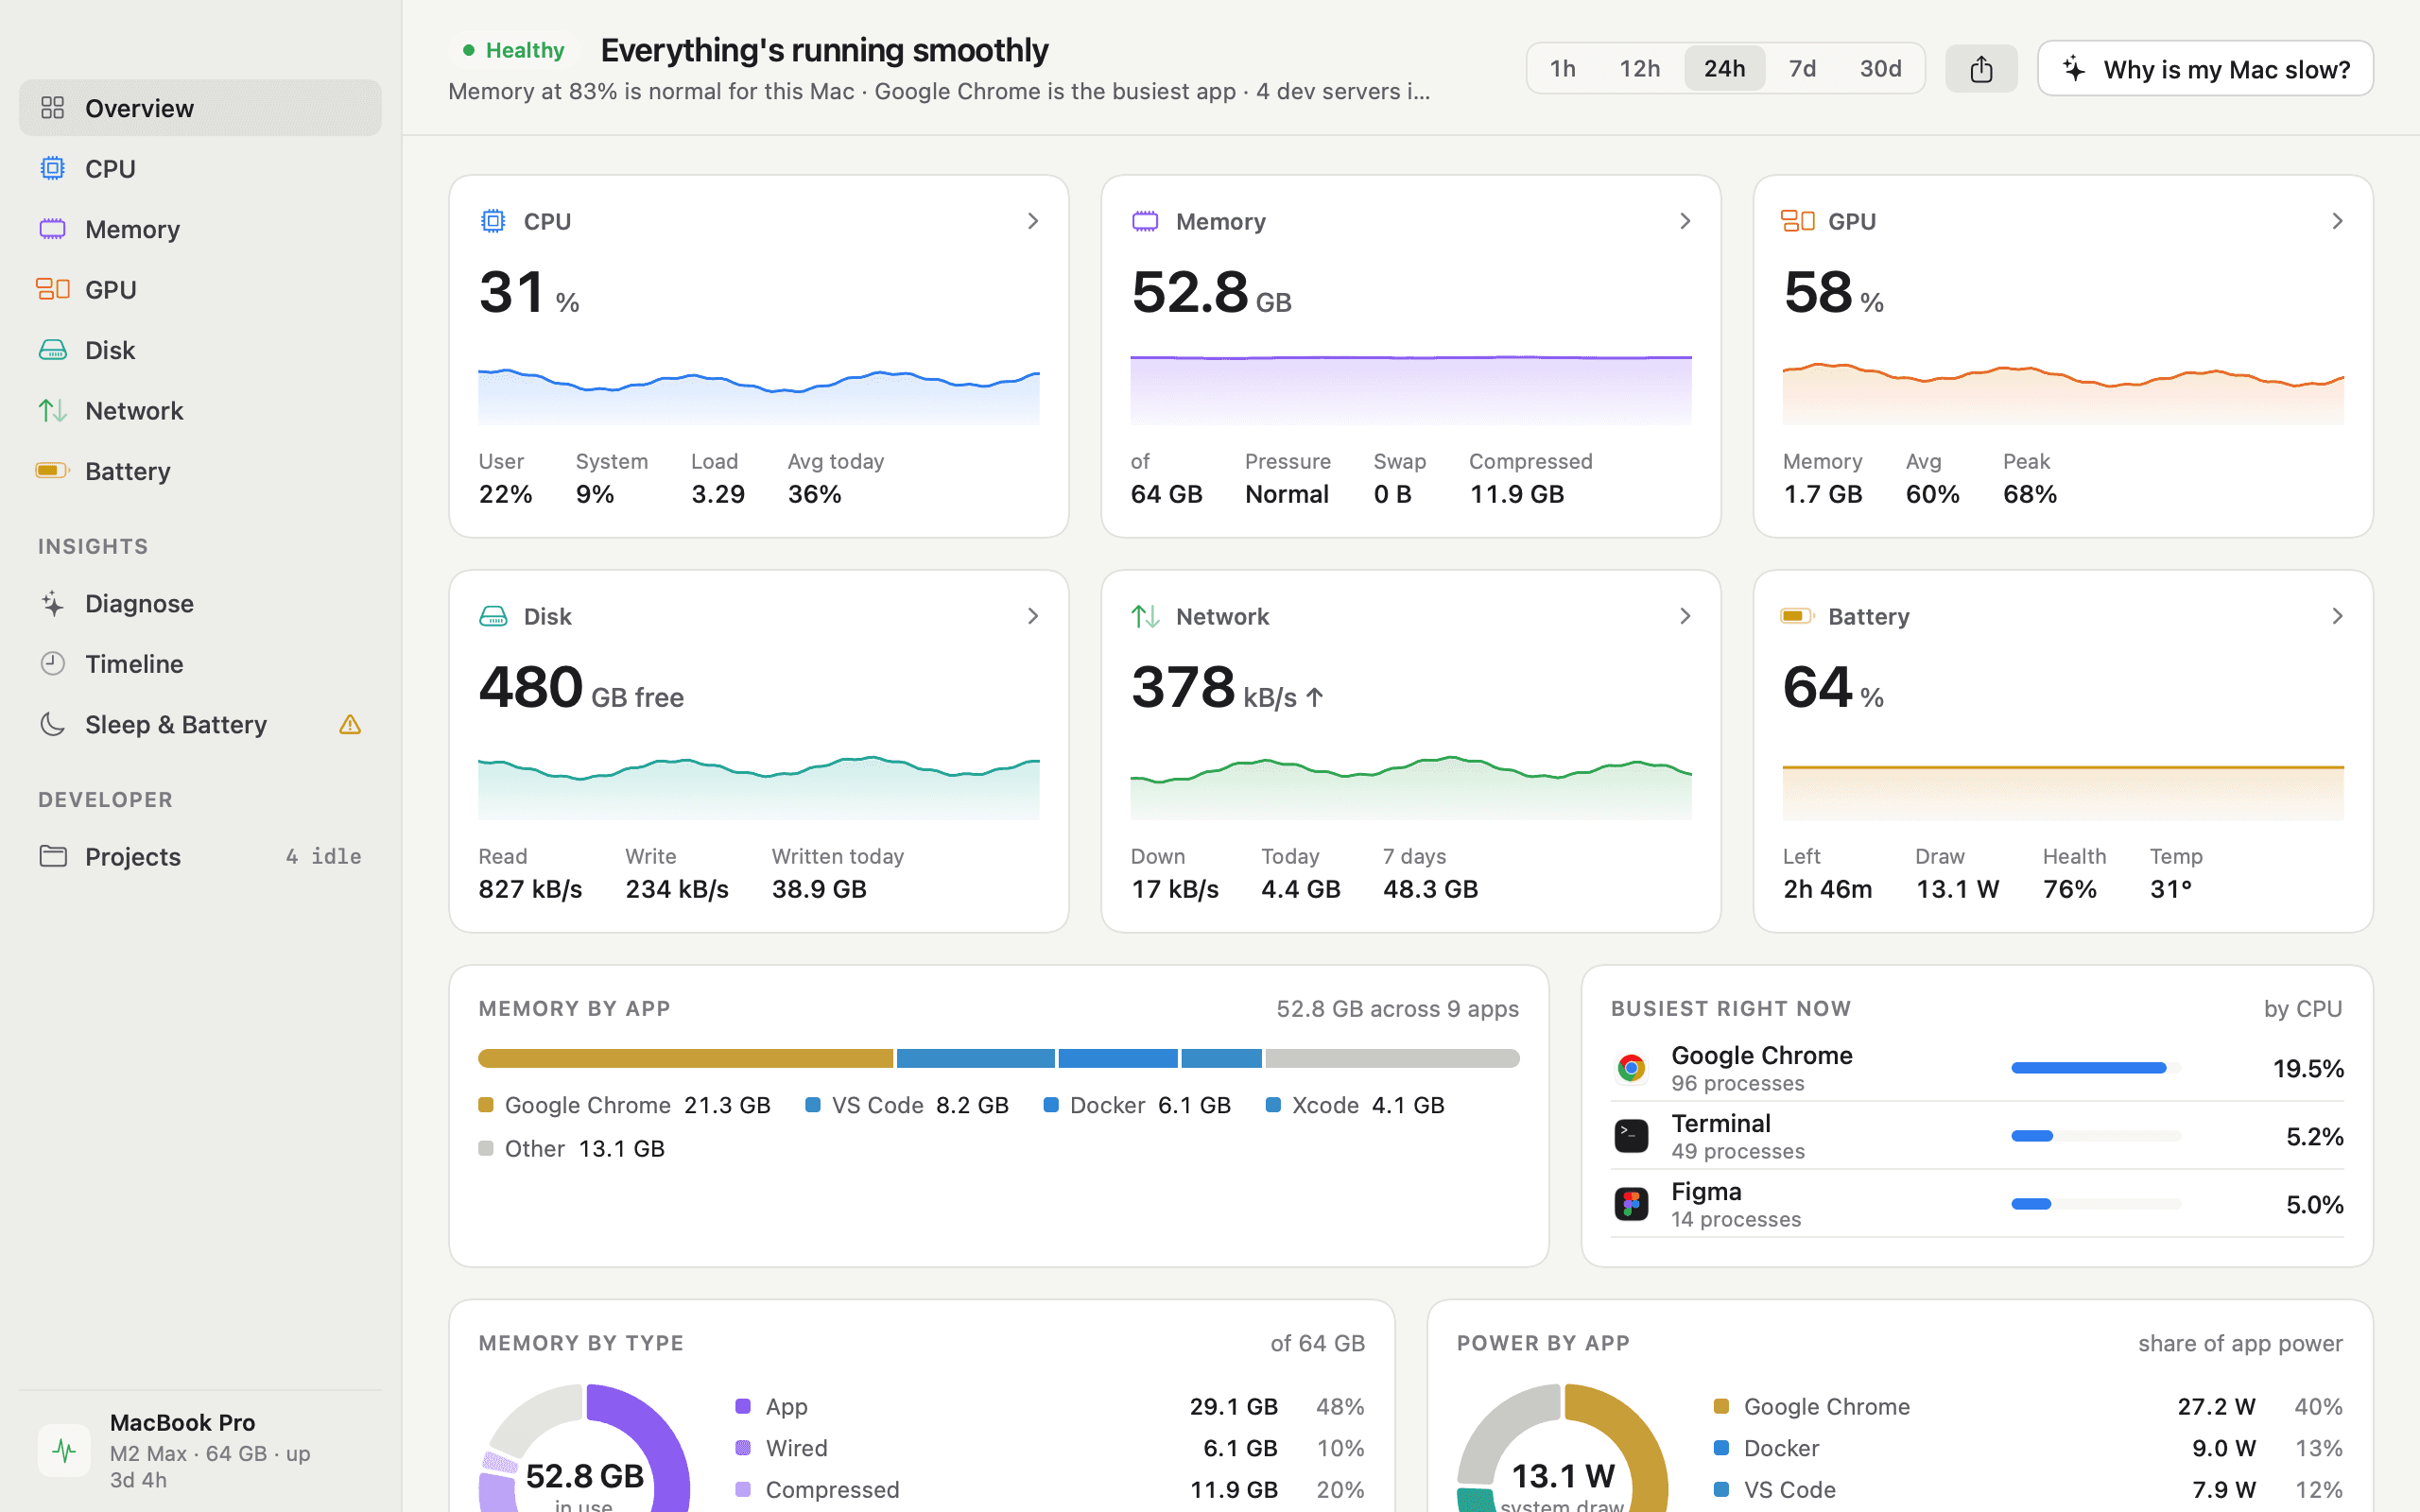Expand the Disk card chevron
Viewport: 2420px width, 1512px height.
[x=1033, y=616]
